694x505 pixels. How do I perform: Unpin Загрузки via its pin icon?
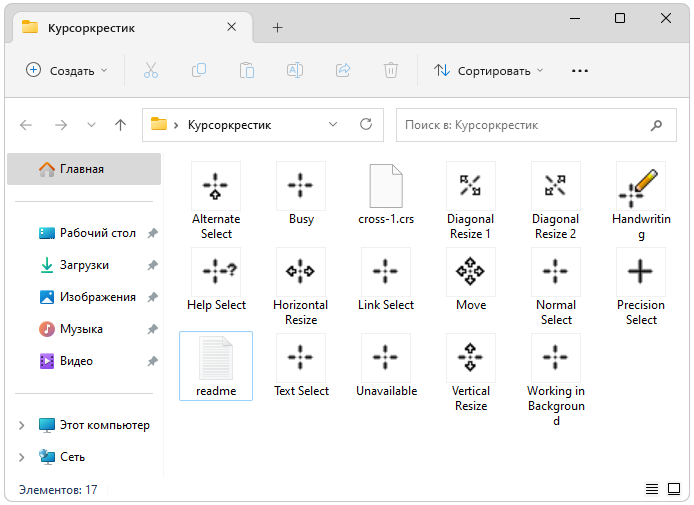152,265
